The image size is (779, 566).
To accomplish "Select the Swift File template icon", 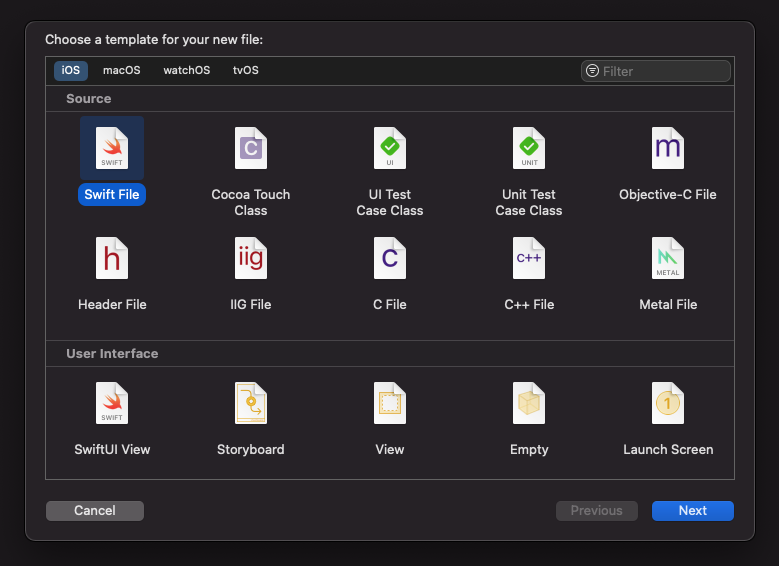I will [112, 148].
